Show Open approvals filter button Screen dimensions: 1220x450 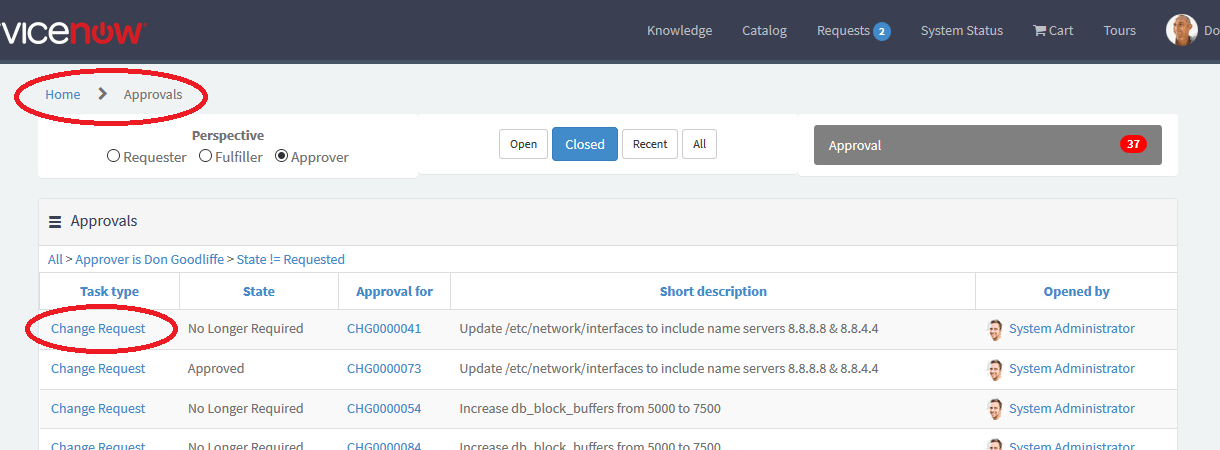click(x=523, y=144)
